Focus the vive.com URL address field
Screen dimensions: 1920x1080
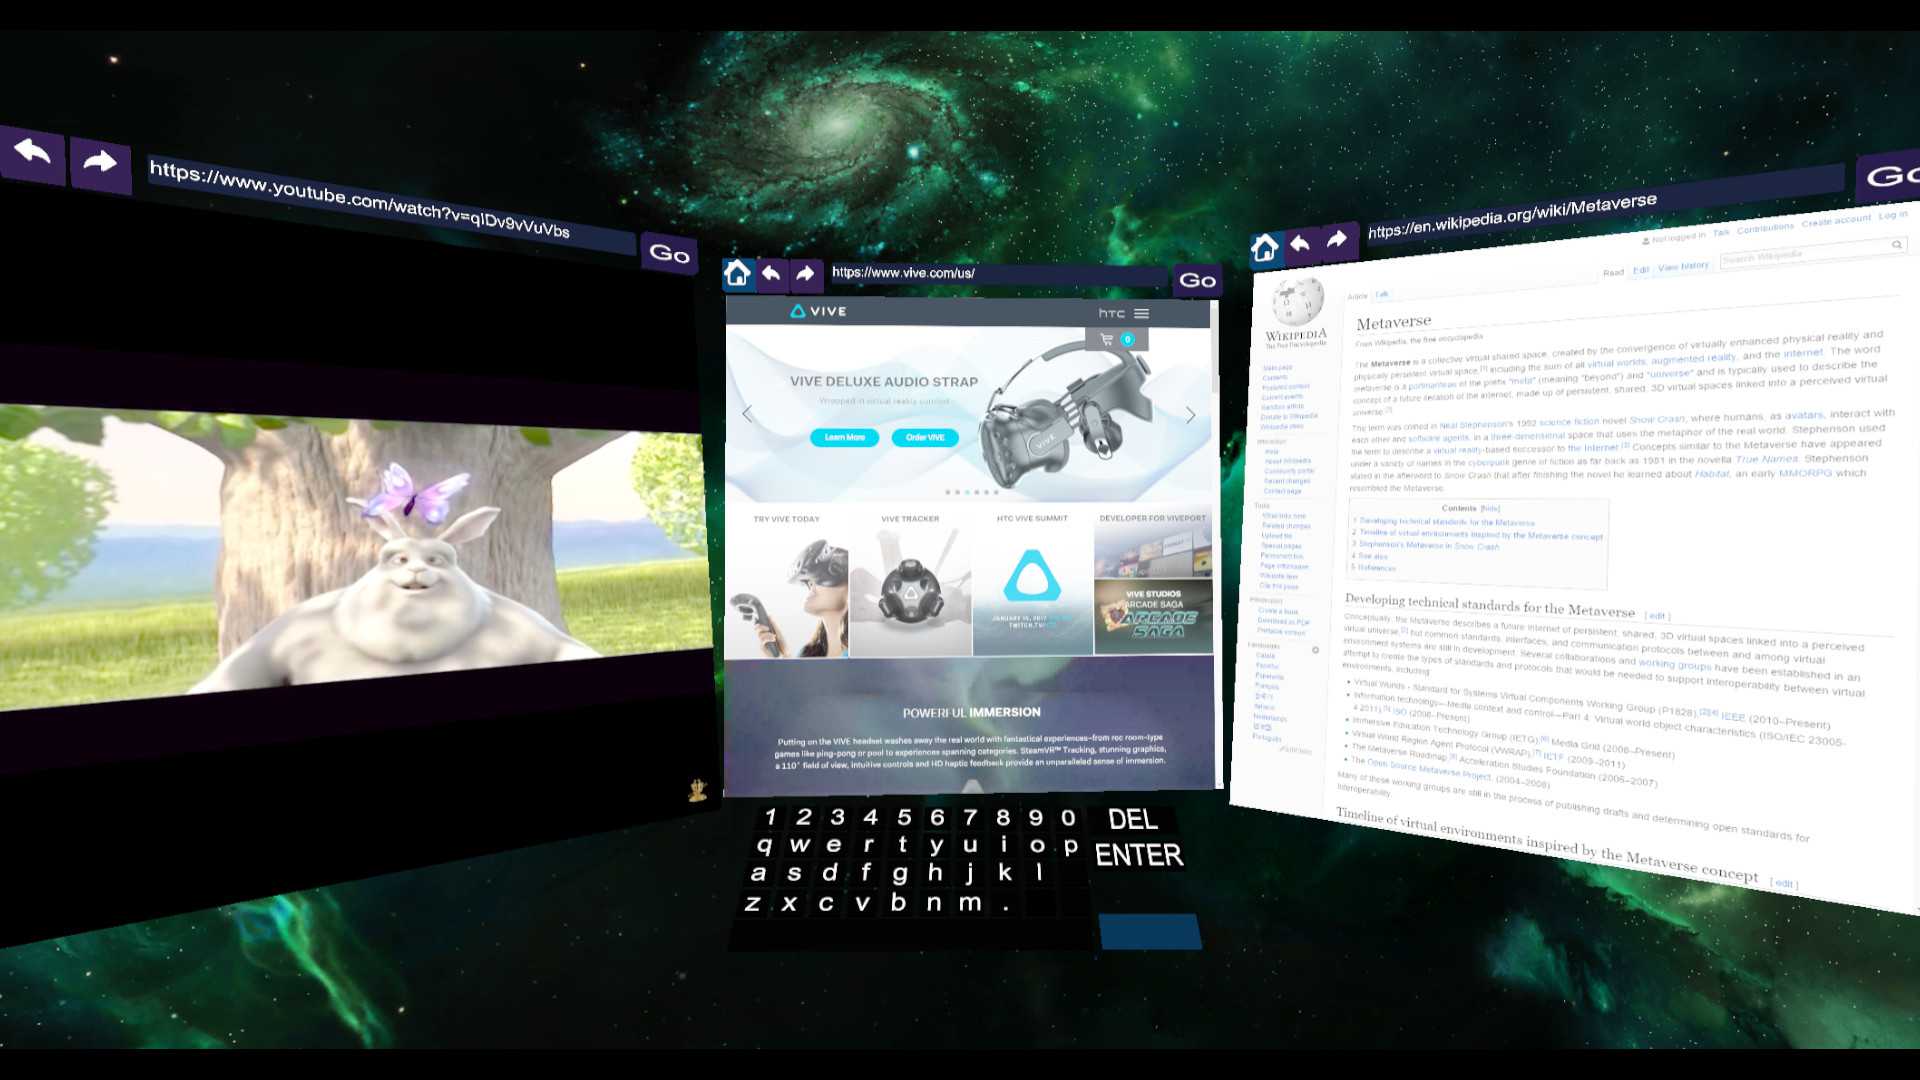(998, 273)
